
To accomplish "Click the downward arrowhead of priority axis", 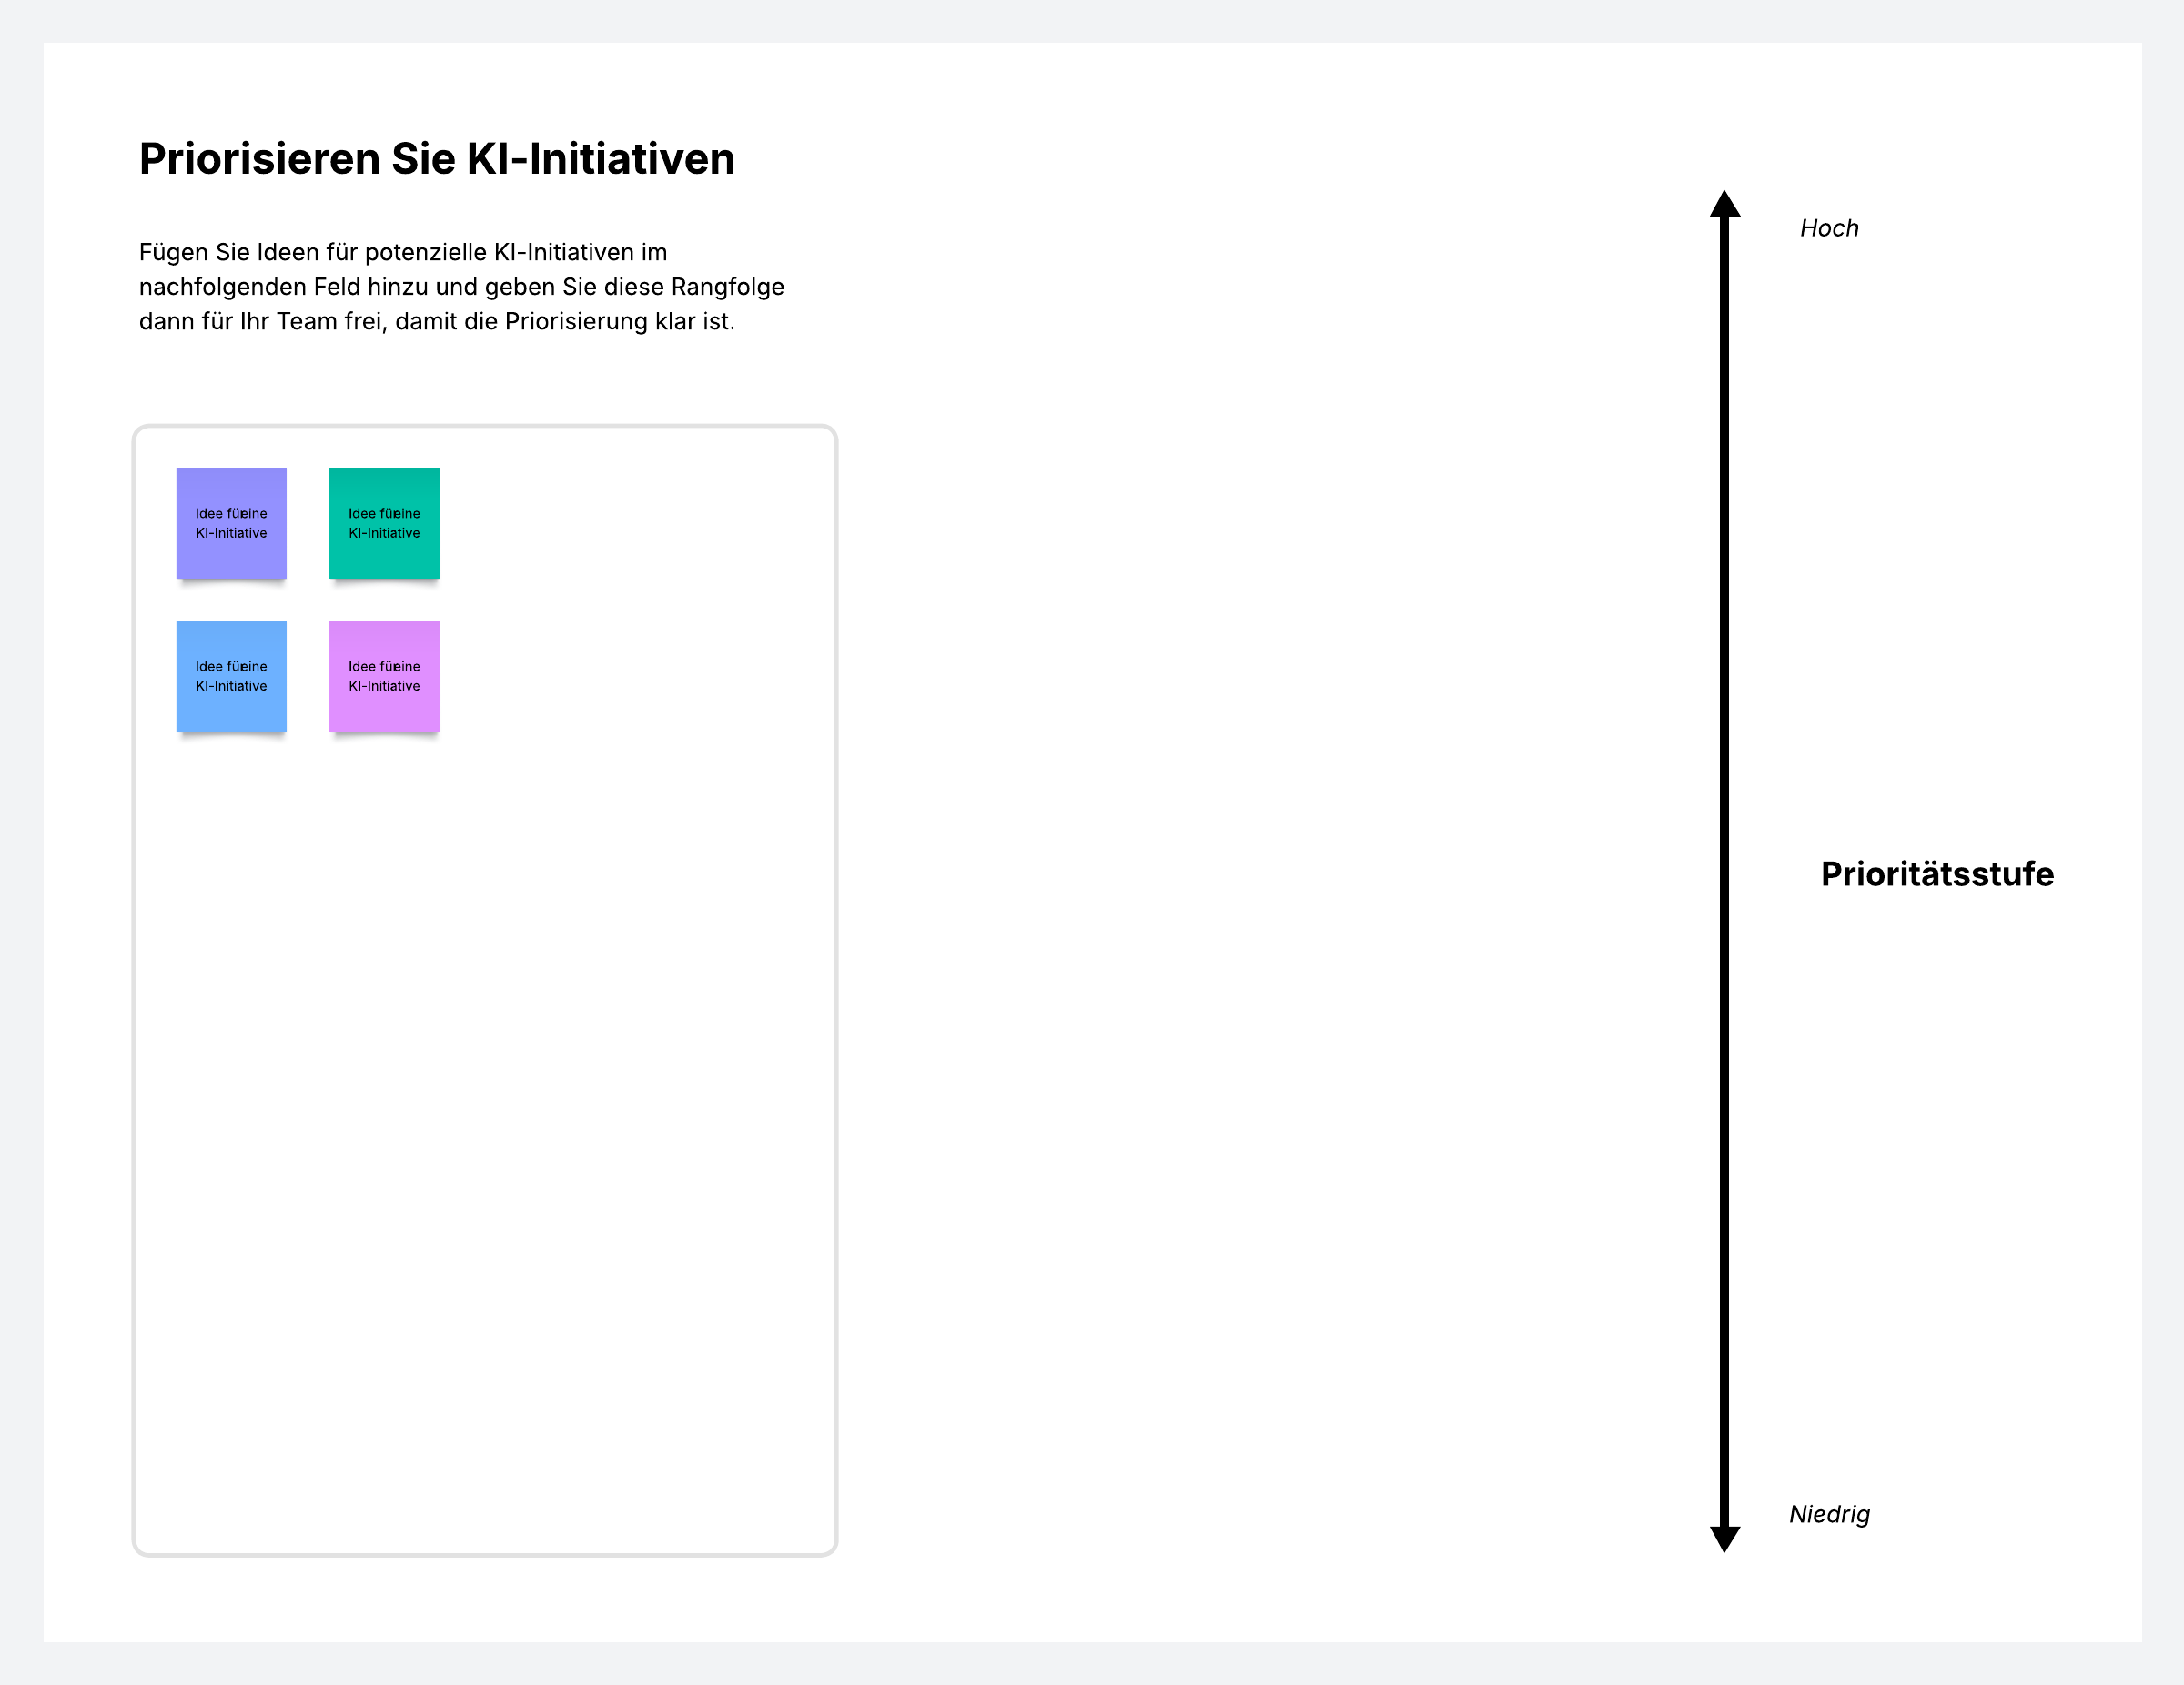I will [1724, 1538].
